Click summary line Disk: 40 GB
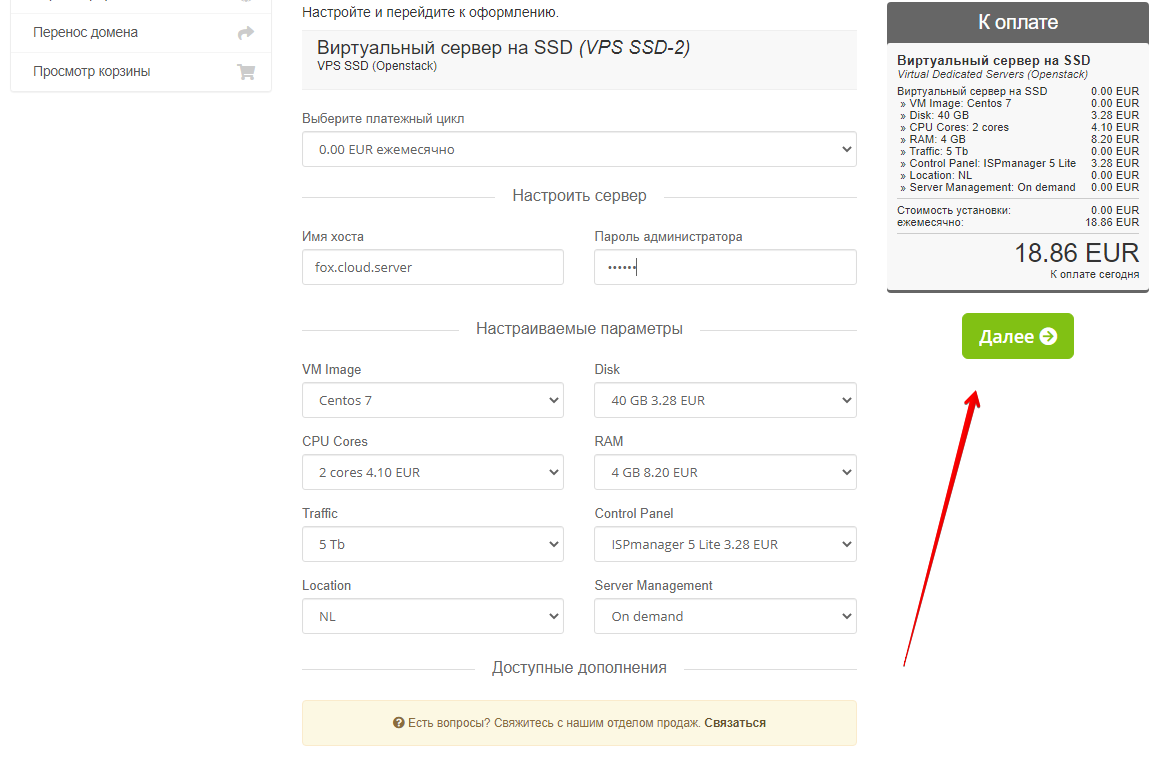The width and height of the screenshot is (1166, 765). tap(1017, 115)
